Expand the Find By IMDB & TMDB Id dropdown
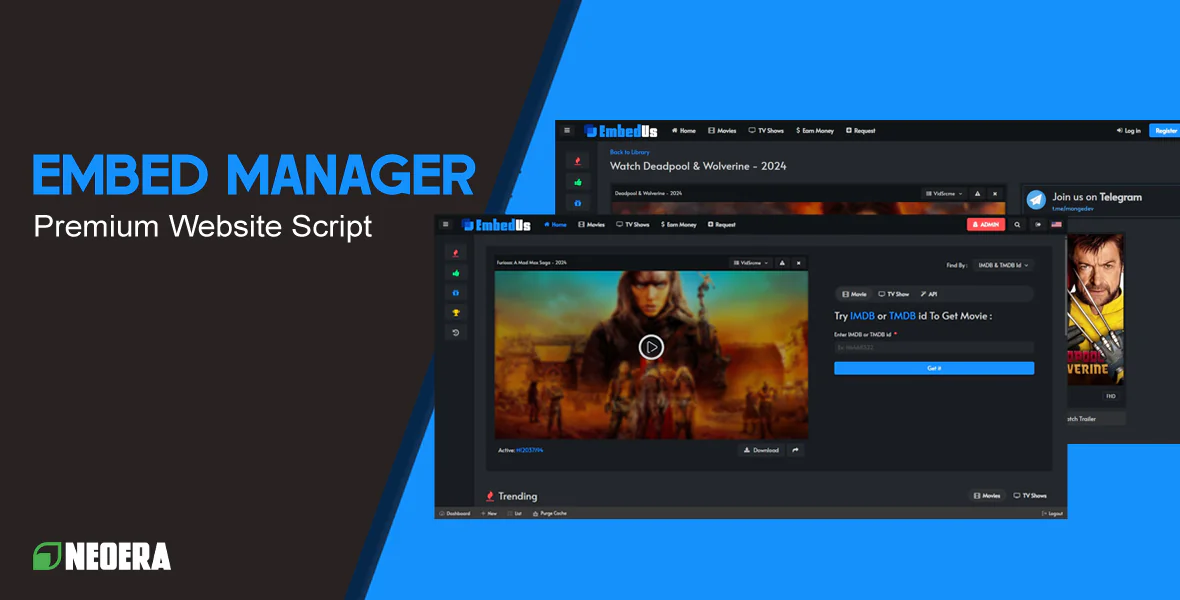The image size is (1180, 600). (x=1002, y=265)
